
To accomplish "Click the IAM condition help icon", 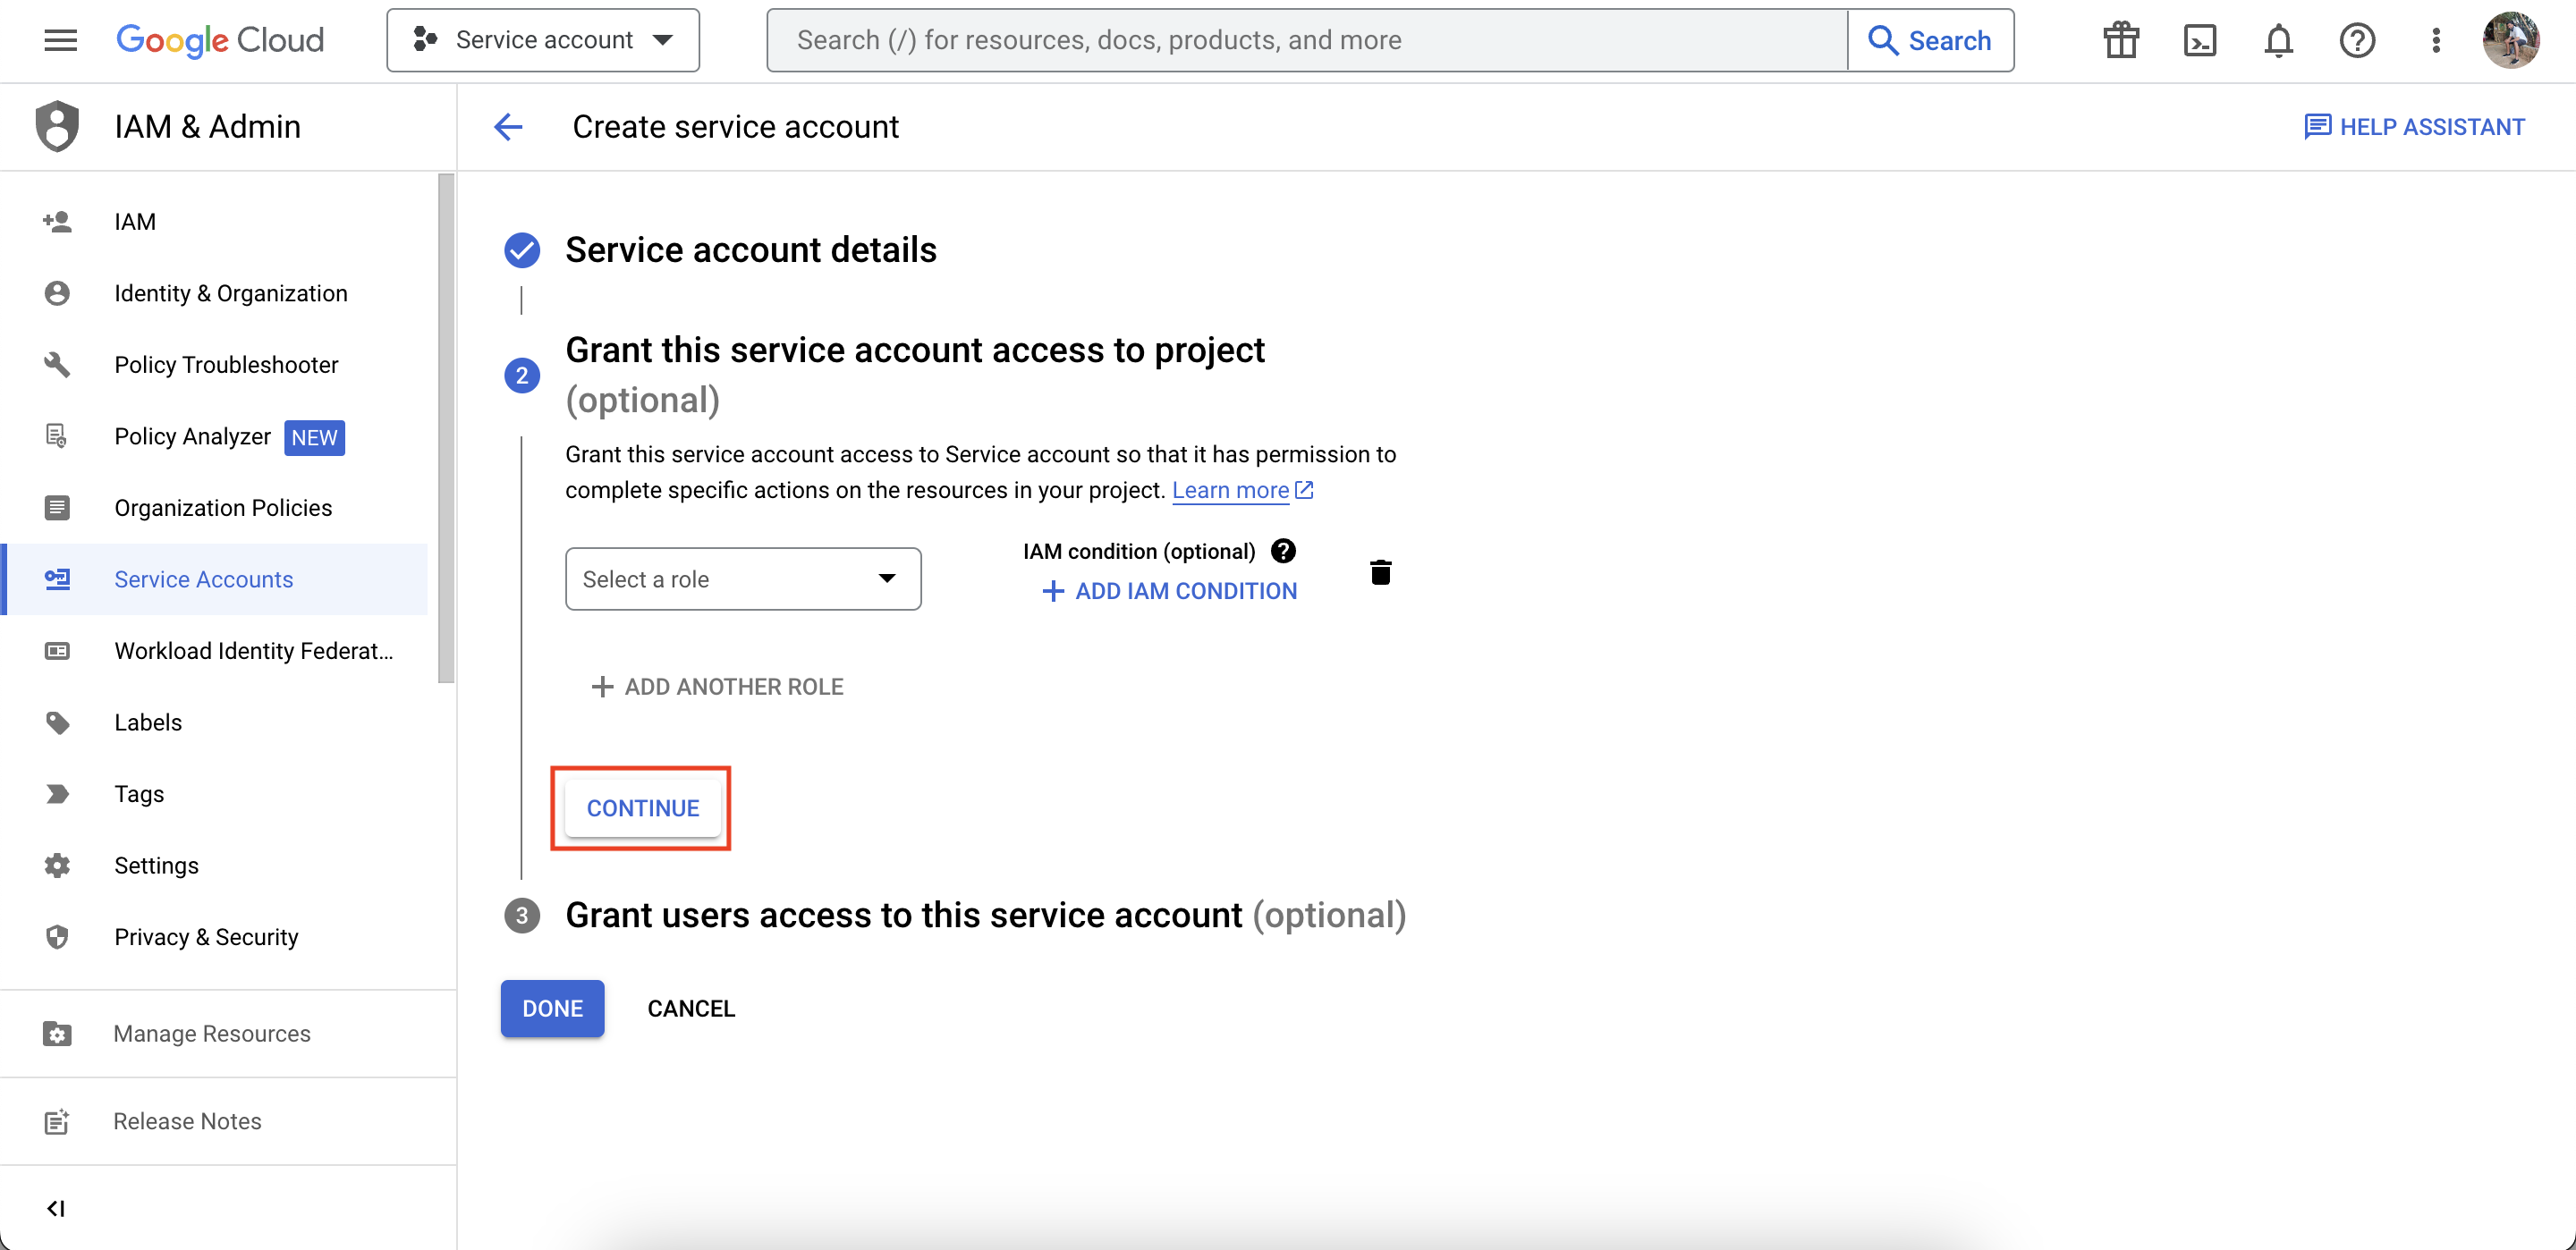I will point(1283,551).
